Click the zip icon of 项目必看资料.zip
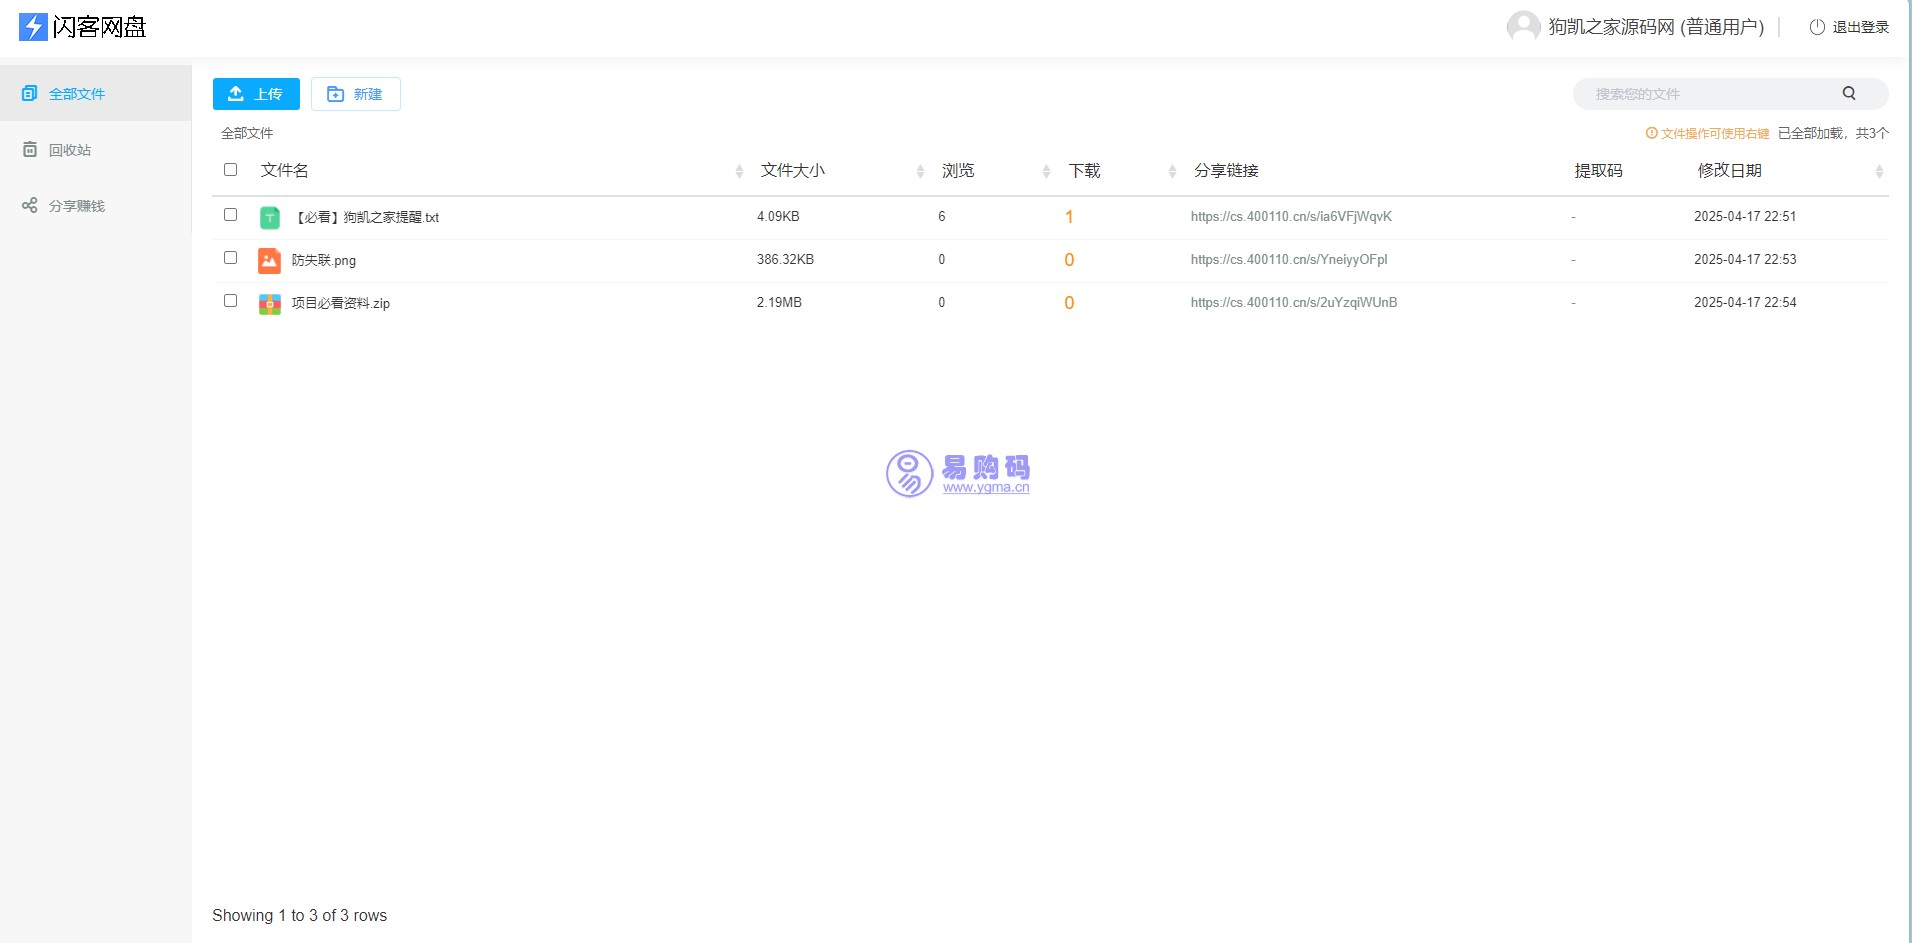 point(269,303)
